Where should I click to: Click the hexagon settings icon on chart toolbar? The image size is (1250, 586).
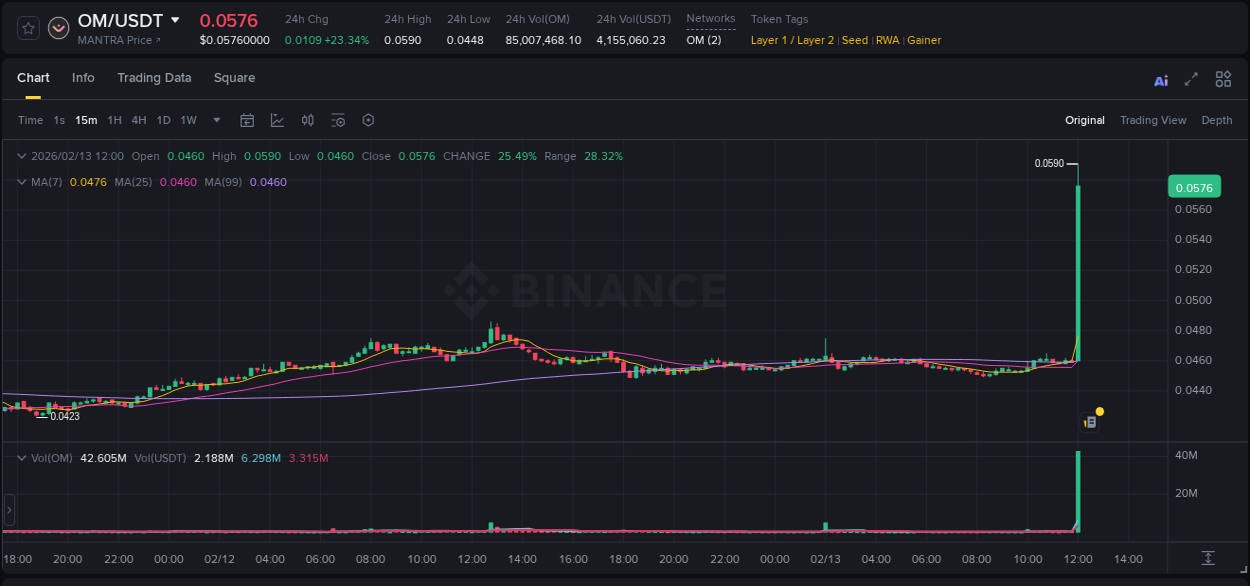coord(368,120)
